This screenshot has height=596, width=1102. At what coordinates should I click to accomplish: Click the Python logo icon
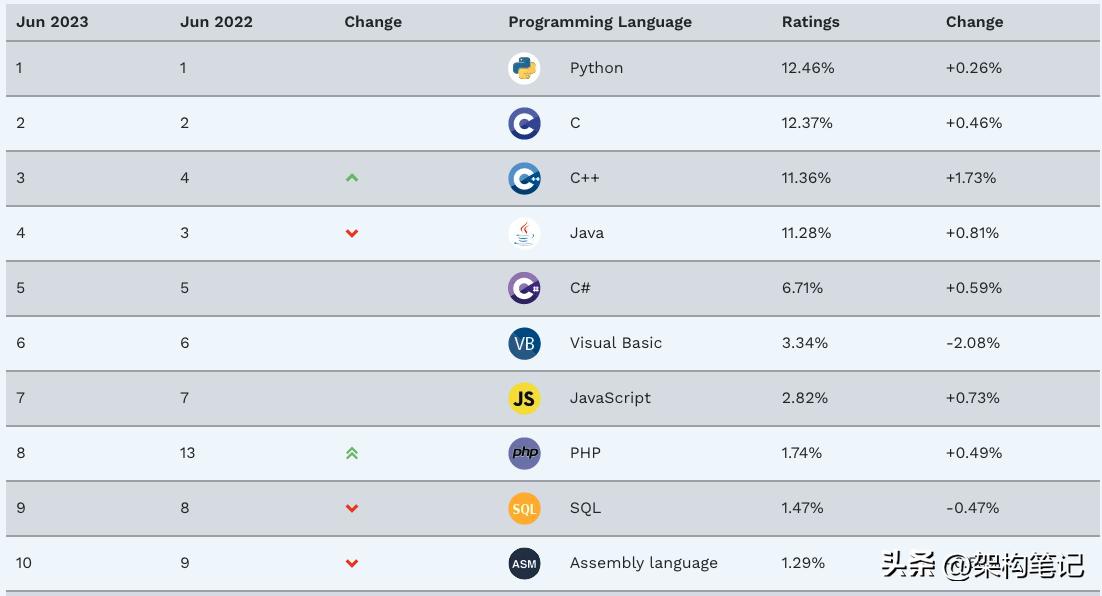(524, 68)
